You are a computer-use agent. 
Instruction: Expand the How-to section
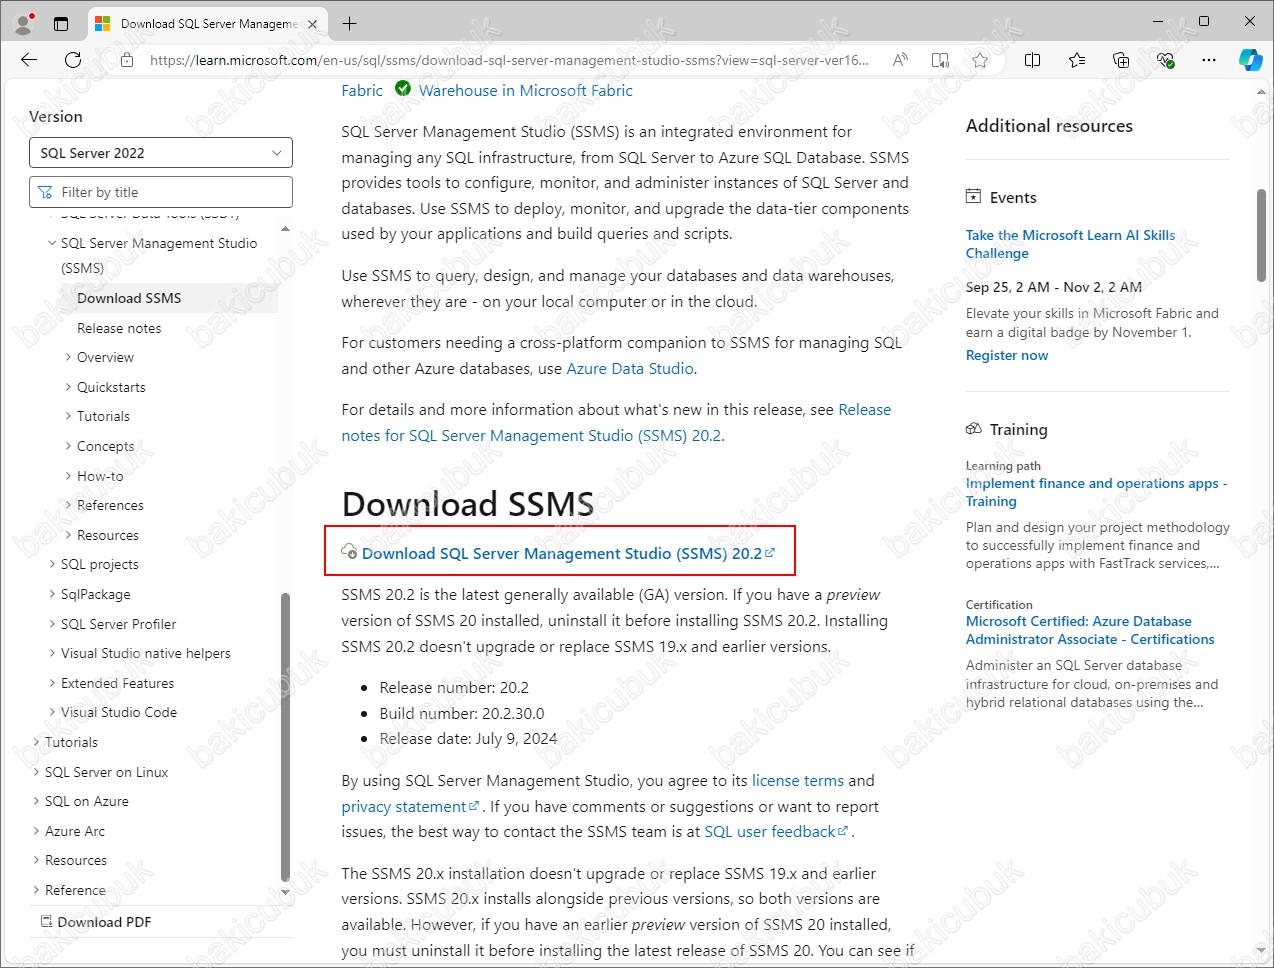click(x=68, y=476)
